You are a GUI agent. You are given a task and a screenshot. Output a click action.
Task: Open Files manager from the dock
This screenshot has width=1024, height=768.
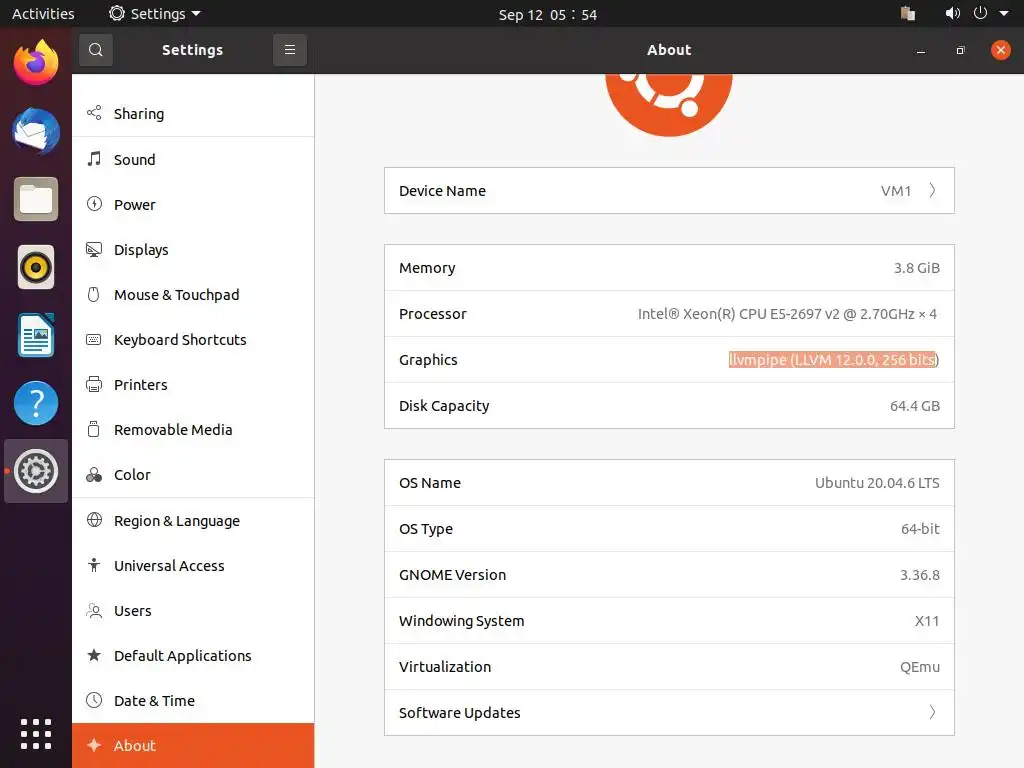pyautogui.click(x=36, y=199)
